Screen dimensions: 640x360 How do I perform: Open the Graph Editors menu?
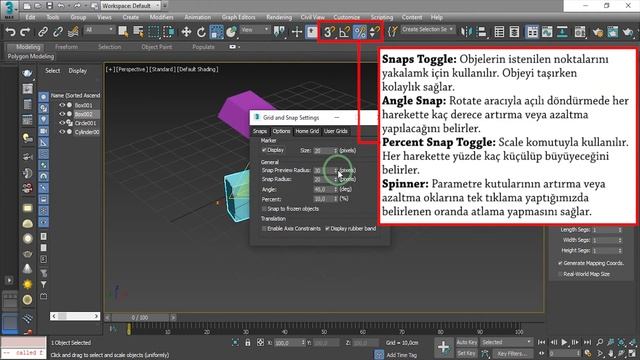[x=238, y=17]
